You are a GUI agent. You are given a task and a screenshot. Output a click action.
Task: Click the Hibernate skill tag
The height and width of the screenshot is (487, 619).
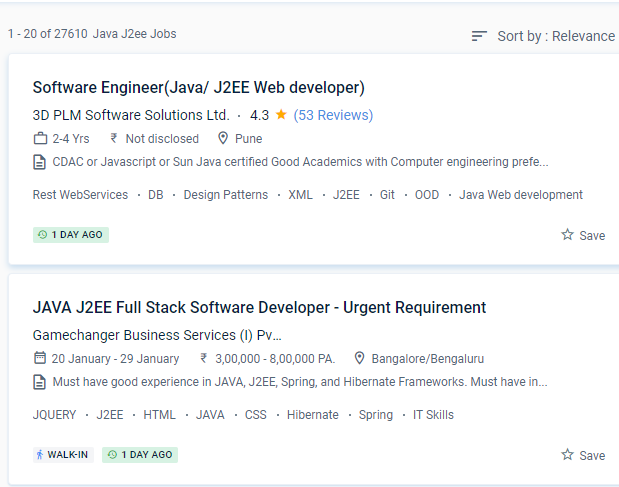tap(312, 414)
